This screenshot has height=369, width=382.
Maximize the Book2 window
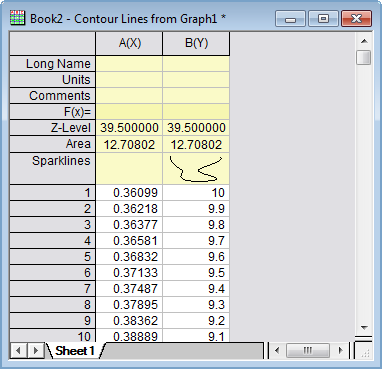coord(323,18)
